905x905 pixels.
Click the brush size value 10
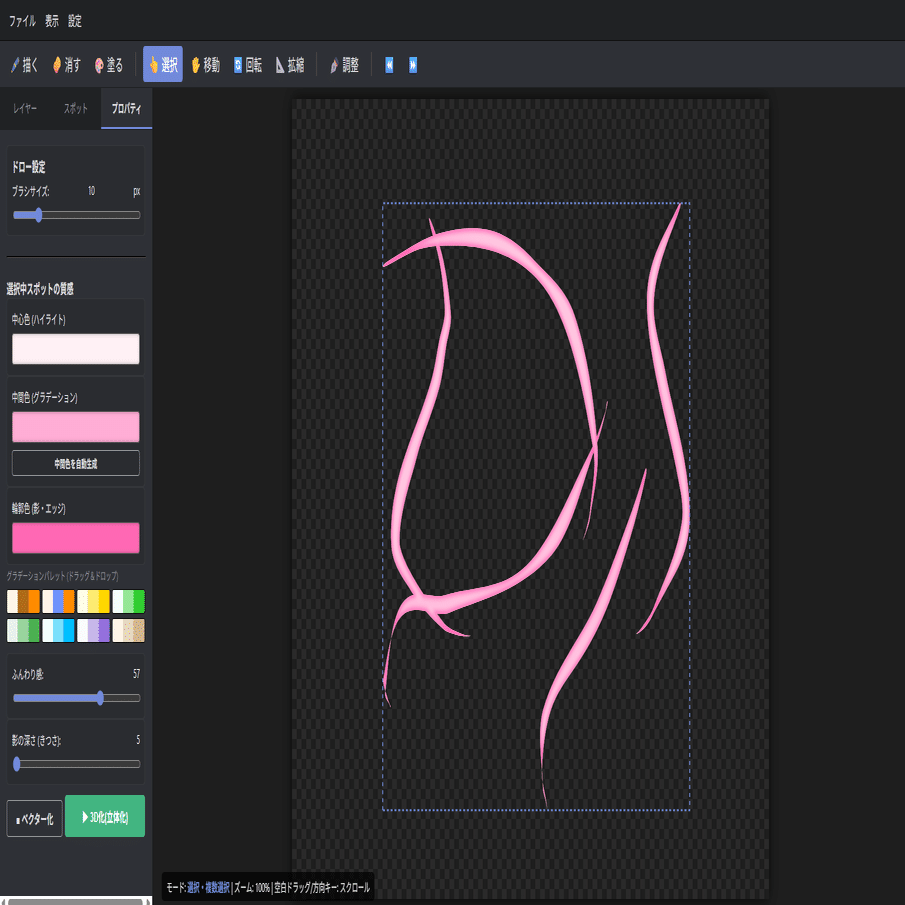[91, 190]
